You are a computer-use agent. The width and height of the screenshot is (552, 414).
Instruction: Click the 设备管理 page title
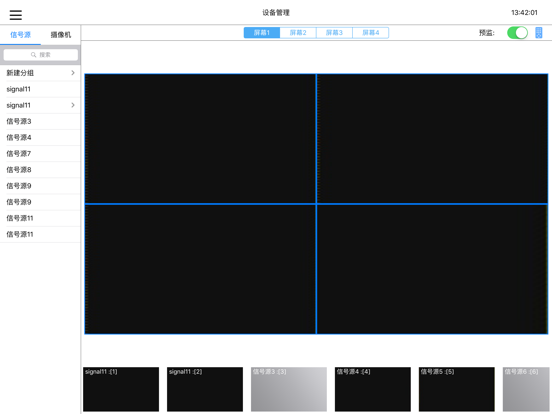276,13
